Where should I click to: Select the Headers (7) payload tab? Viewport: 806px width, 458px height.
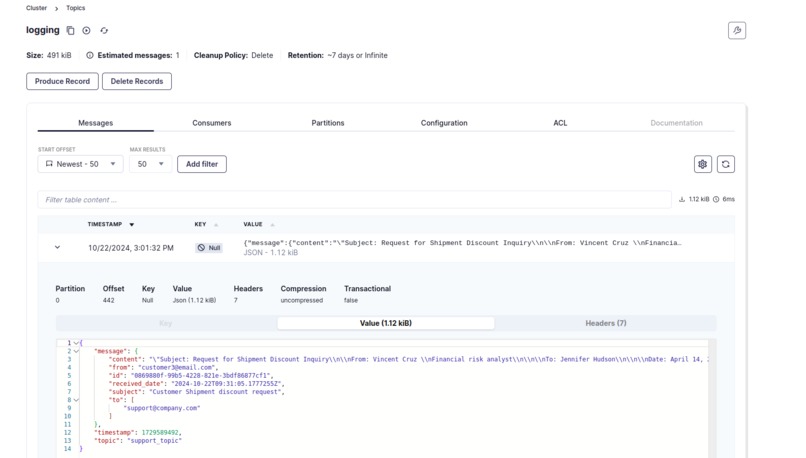606,323
